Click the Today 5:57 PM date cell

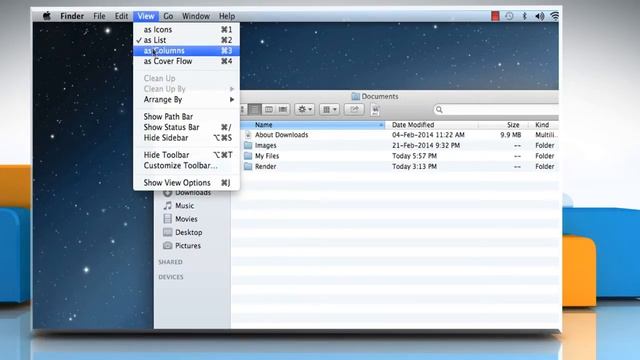click(x=414, y=156)
